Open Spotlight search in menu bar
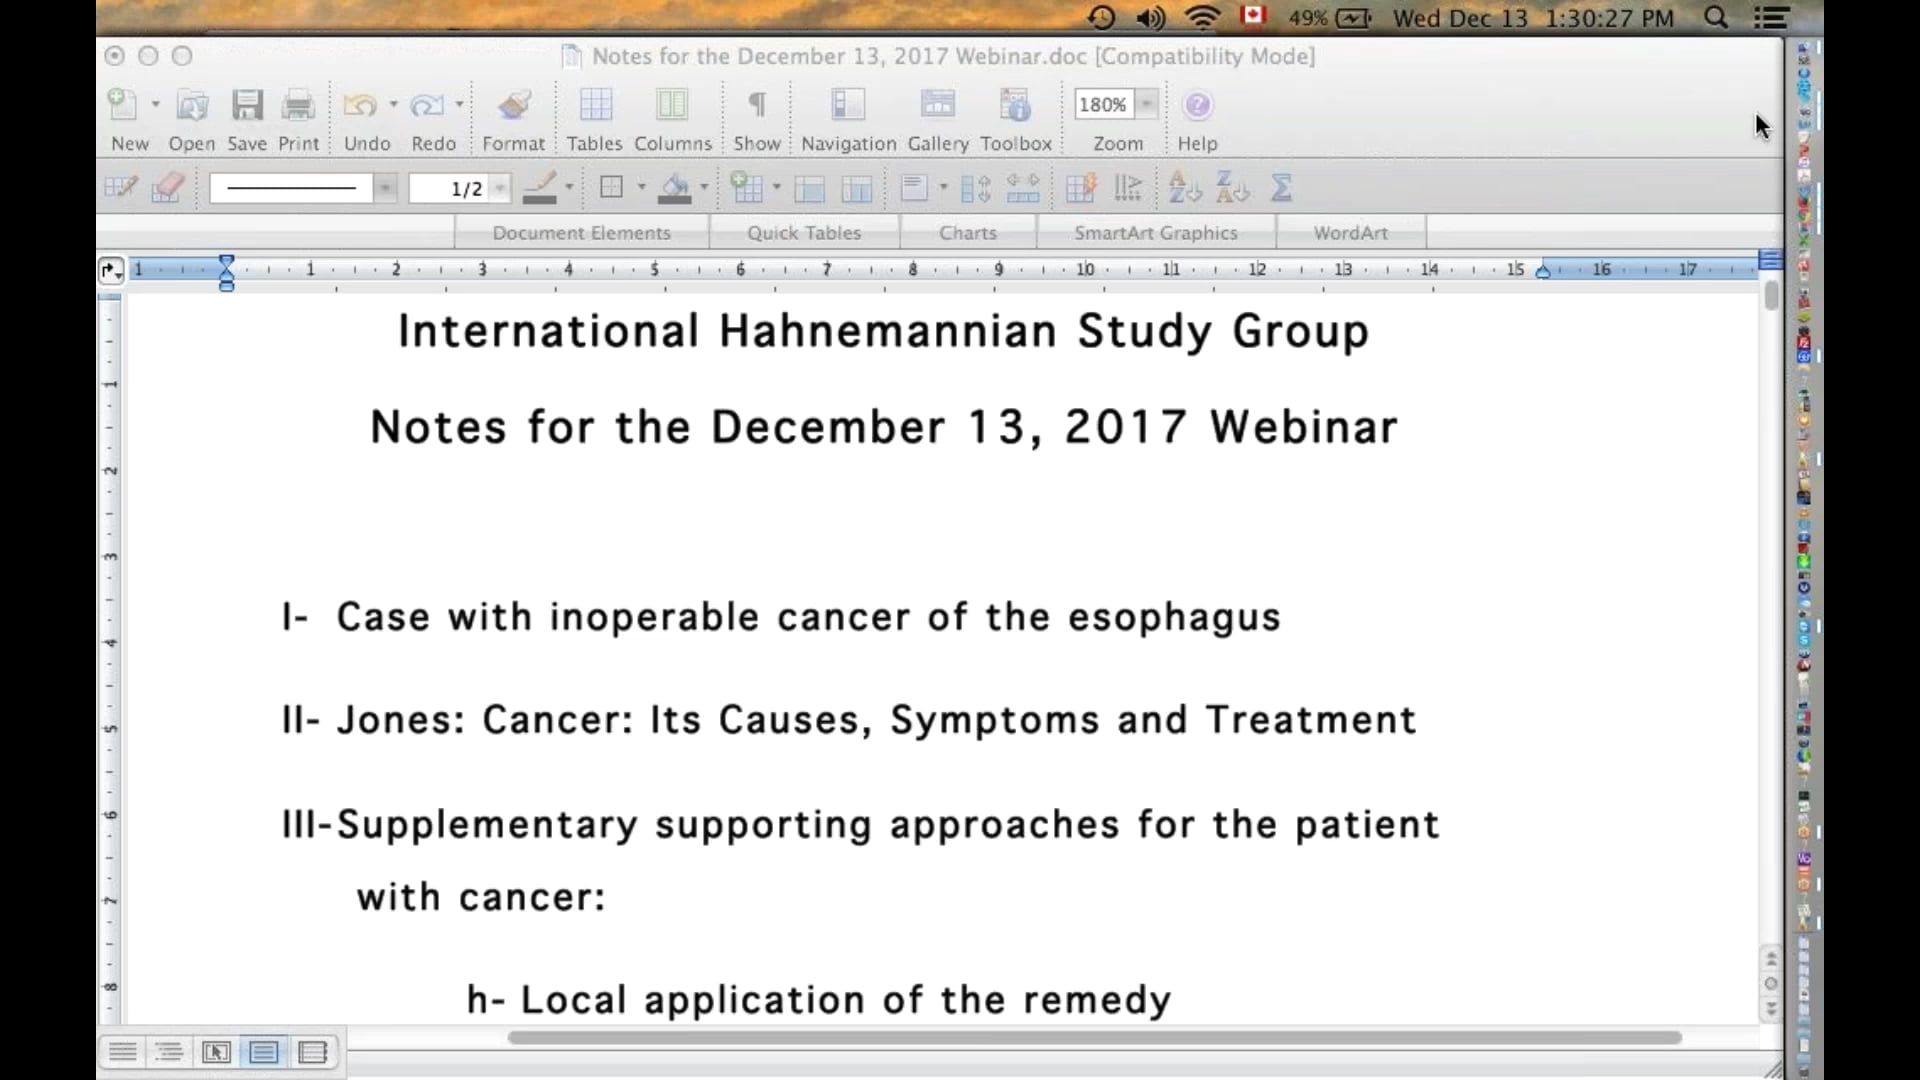The width and height of the screenshot is (1920, 1080). point(1717,17)
